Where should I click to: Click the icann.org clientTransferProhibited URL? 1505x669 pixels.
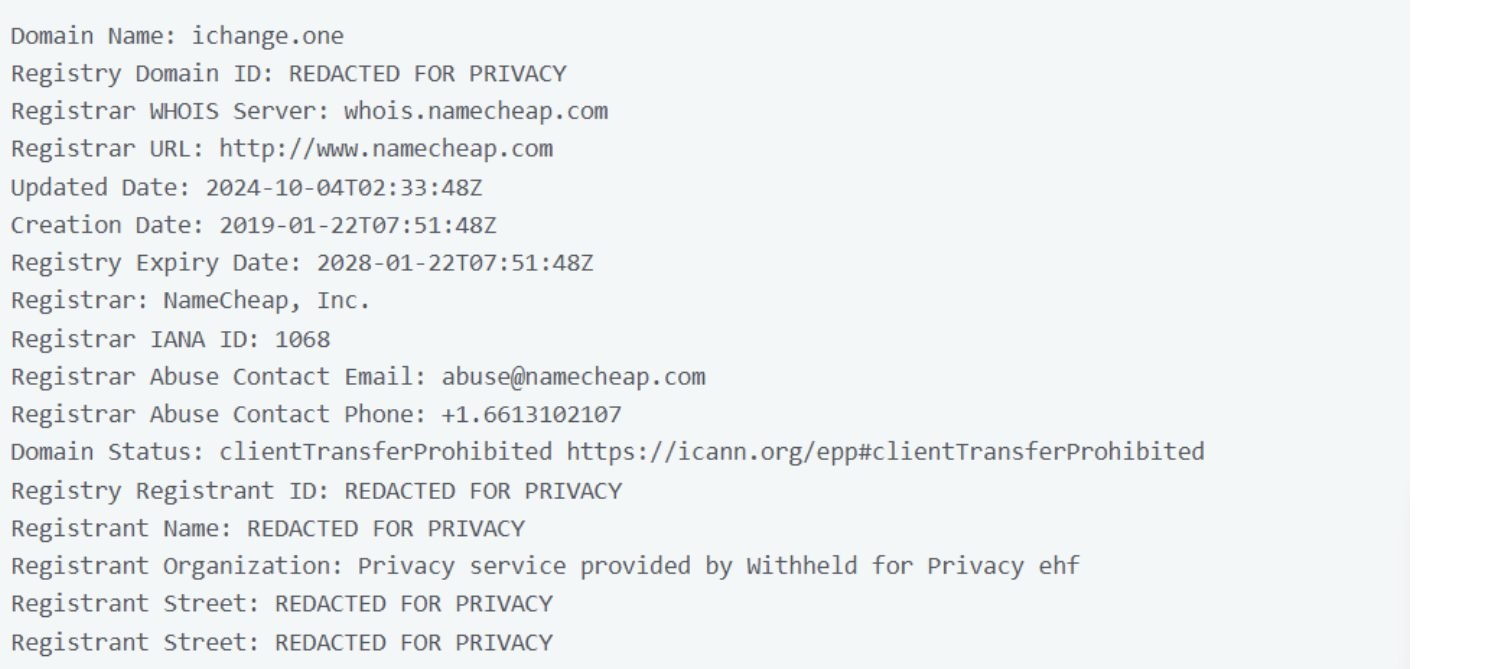pyautogui.click(x=885, y=453)
